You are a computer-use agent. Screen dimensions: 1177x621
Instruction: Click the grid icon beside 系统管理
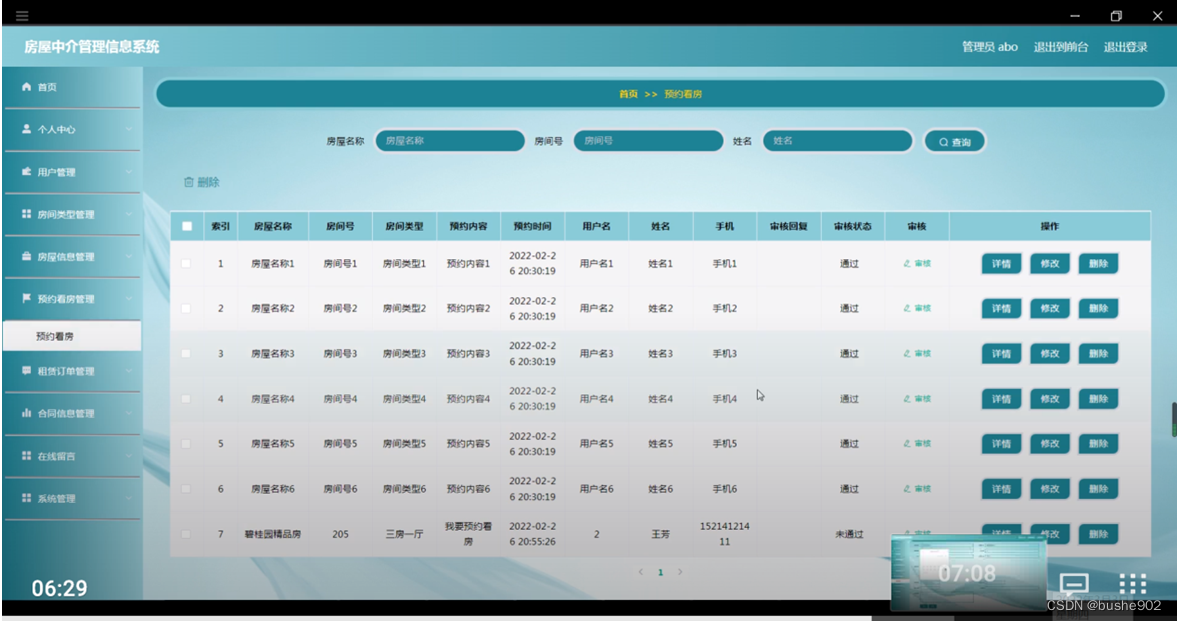[27, 498]
